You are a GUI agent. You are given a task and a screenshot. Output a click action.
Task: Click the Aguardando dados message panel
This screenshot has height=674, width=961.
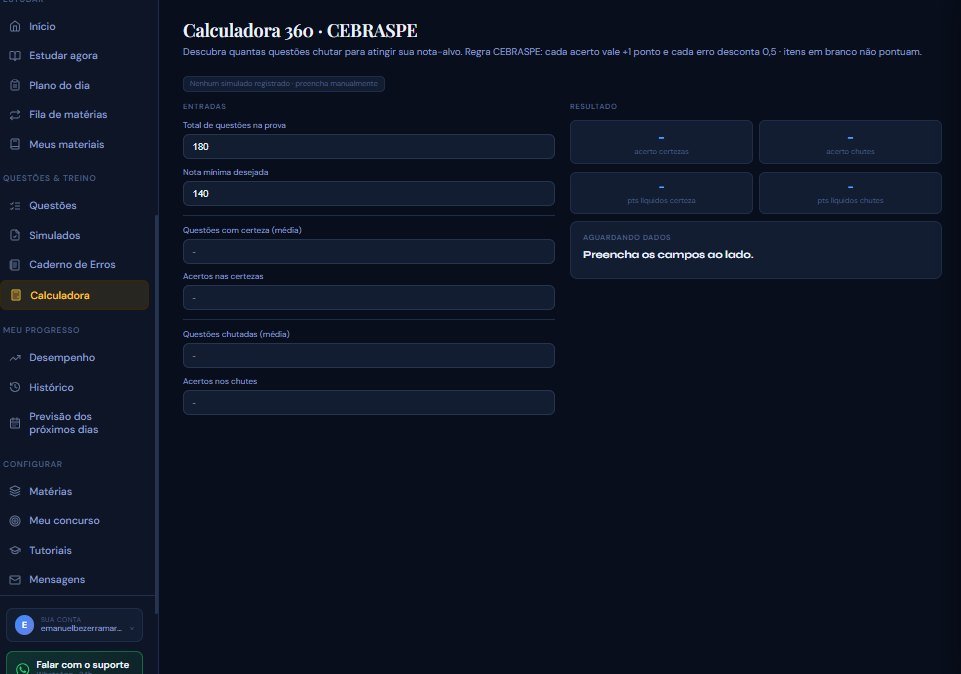756,250
